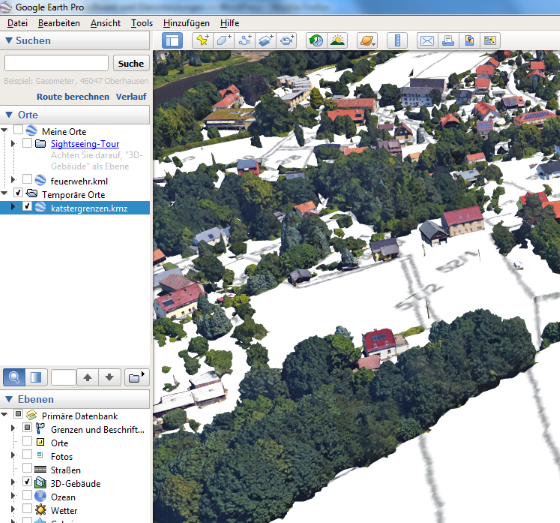Focus the search text field
560x523 pixels.
click(56, 63)
